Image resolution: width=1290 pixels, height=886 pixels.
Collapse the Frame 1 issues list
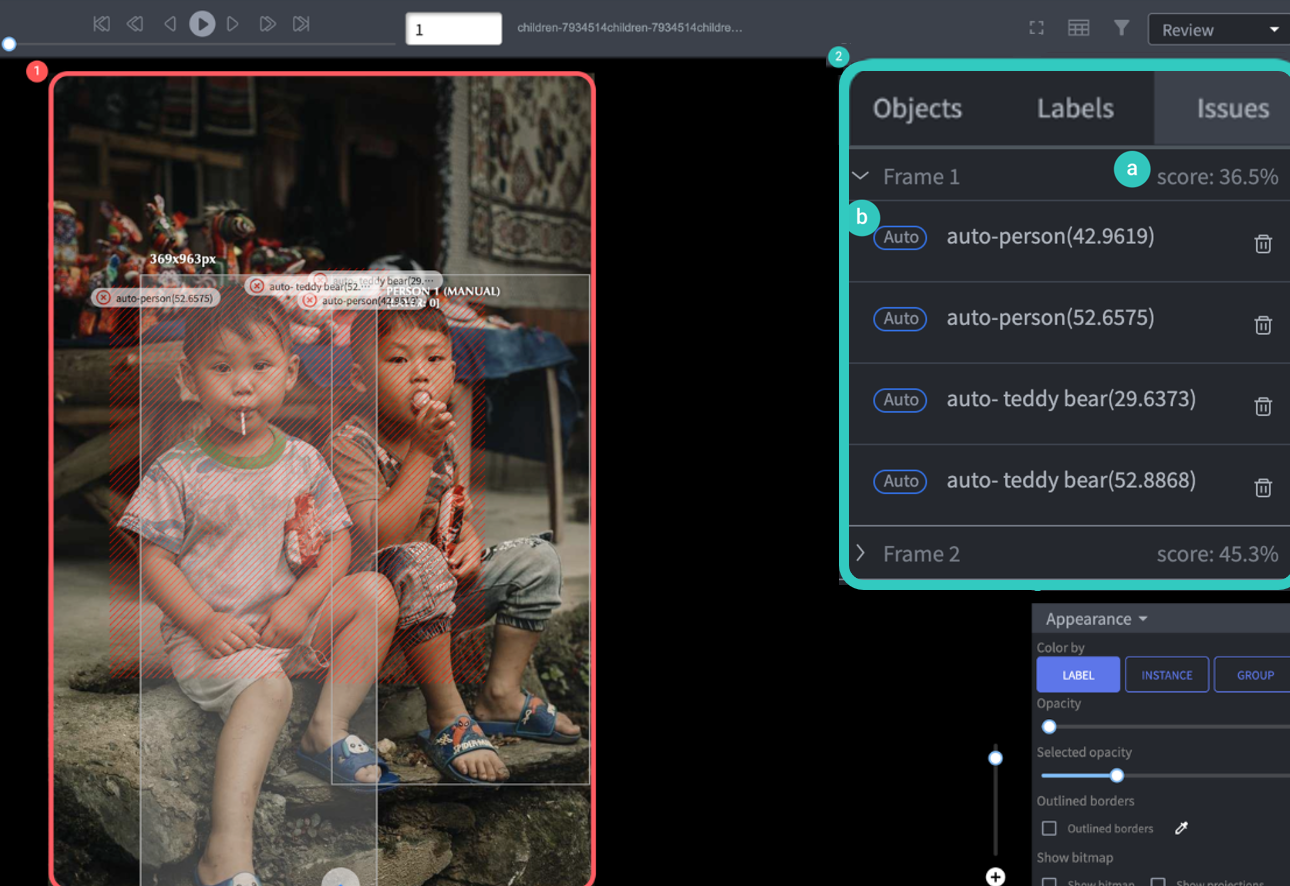pos(861,176)
